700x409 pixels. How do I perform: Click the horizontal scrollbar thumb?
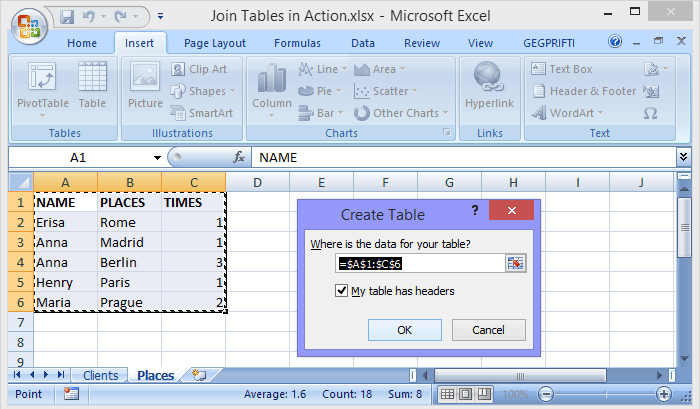point(520,376)
